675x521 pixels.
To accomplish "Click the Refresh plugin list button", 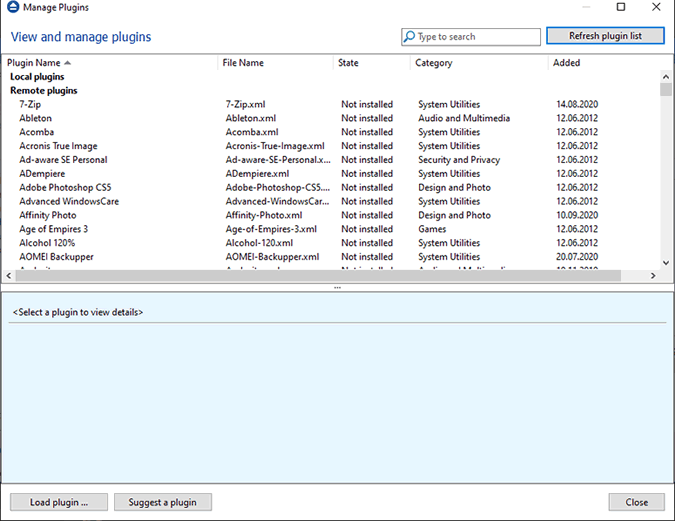I will pyautogui.click(x=605, y=36).
